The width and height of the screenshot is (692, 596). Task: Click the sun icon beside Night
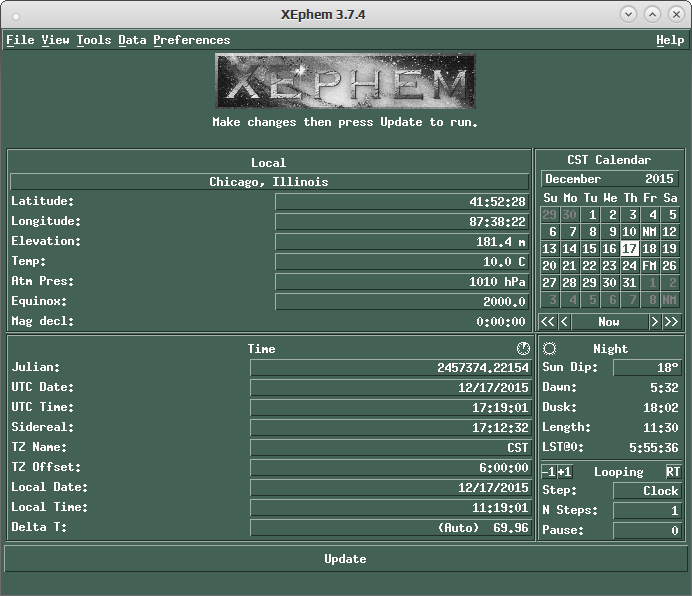tap(549, 348)
